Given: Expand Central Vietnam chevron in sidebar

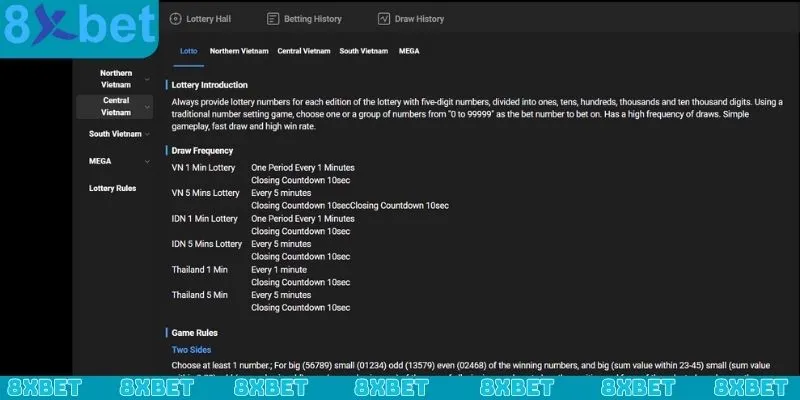Looking at the screenshot, I should 147,106.
